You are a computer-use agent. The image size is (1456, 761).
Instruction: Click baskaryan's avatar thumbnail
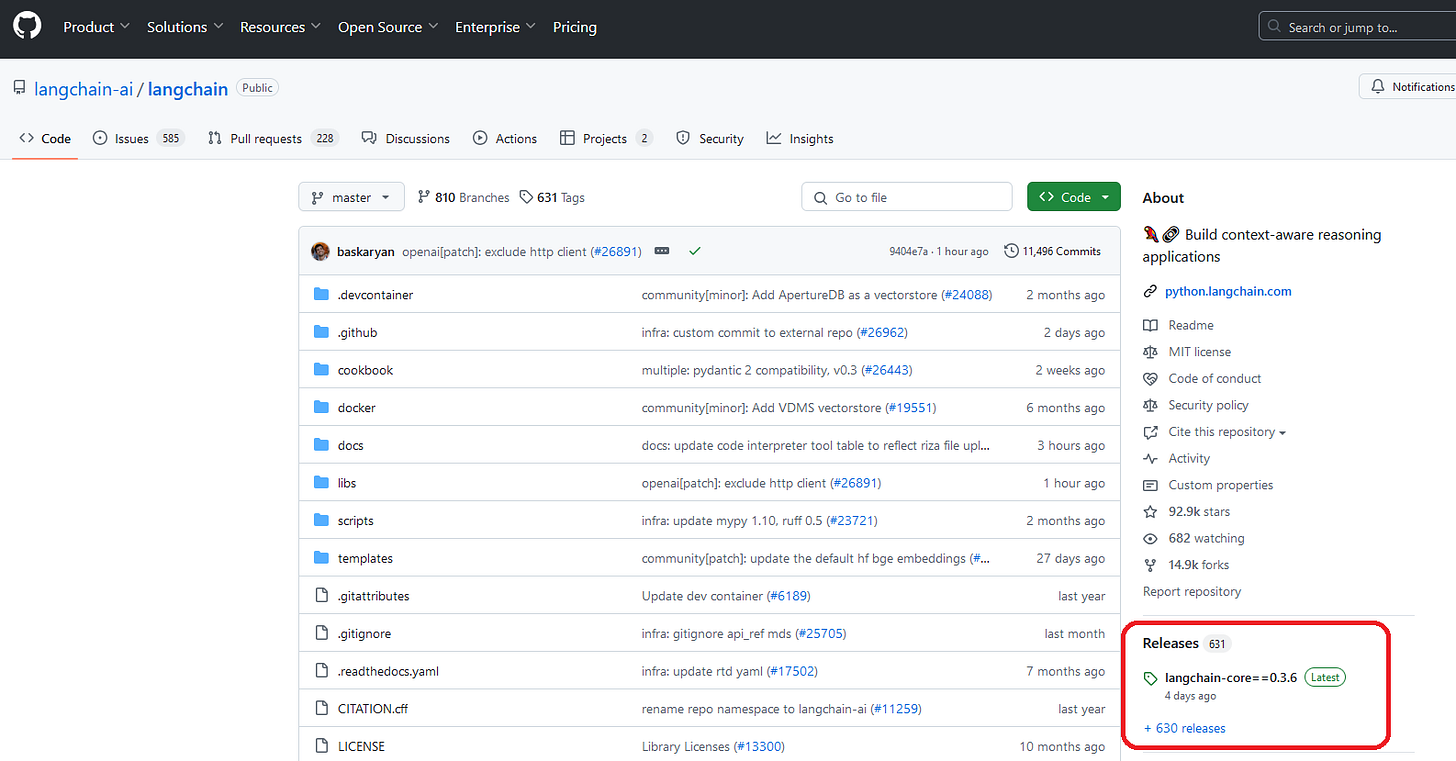coord(320,251)
